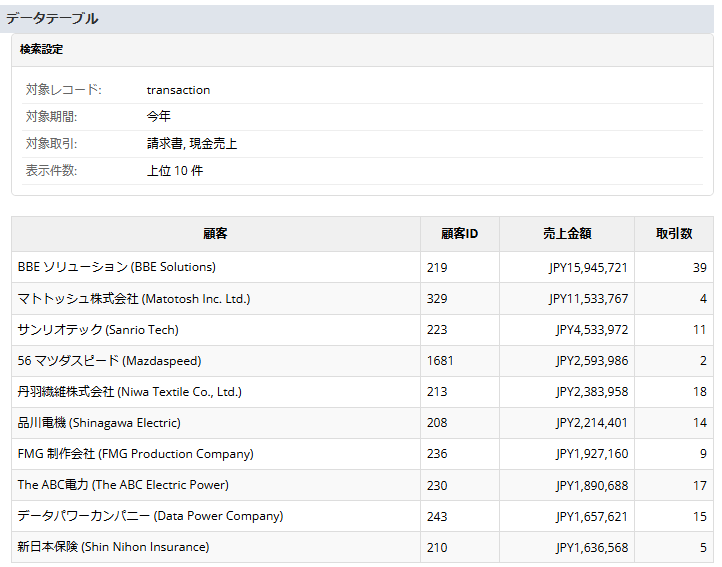Screen dimensions: 722x567
Task: Click transaction count 39
Action: [x=700, y=268]
